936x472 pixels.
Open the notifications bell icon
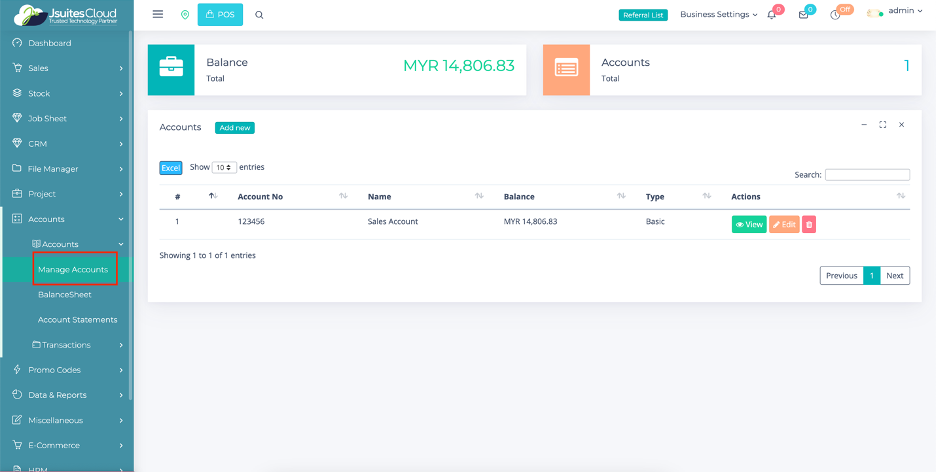[x=772, y=15]
